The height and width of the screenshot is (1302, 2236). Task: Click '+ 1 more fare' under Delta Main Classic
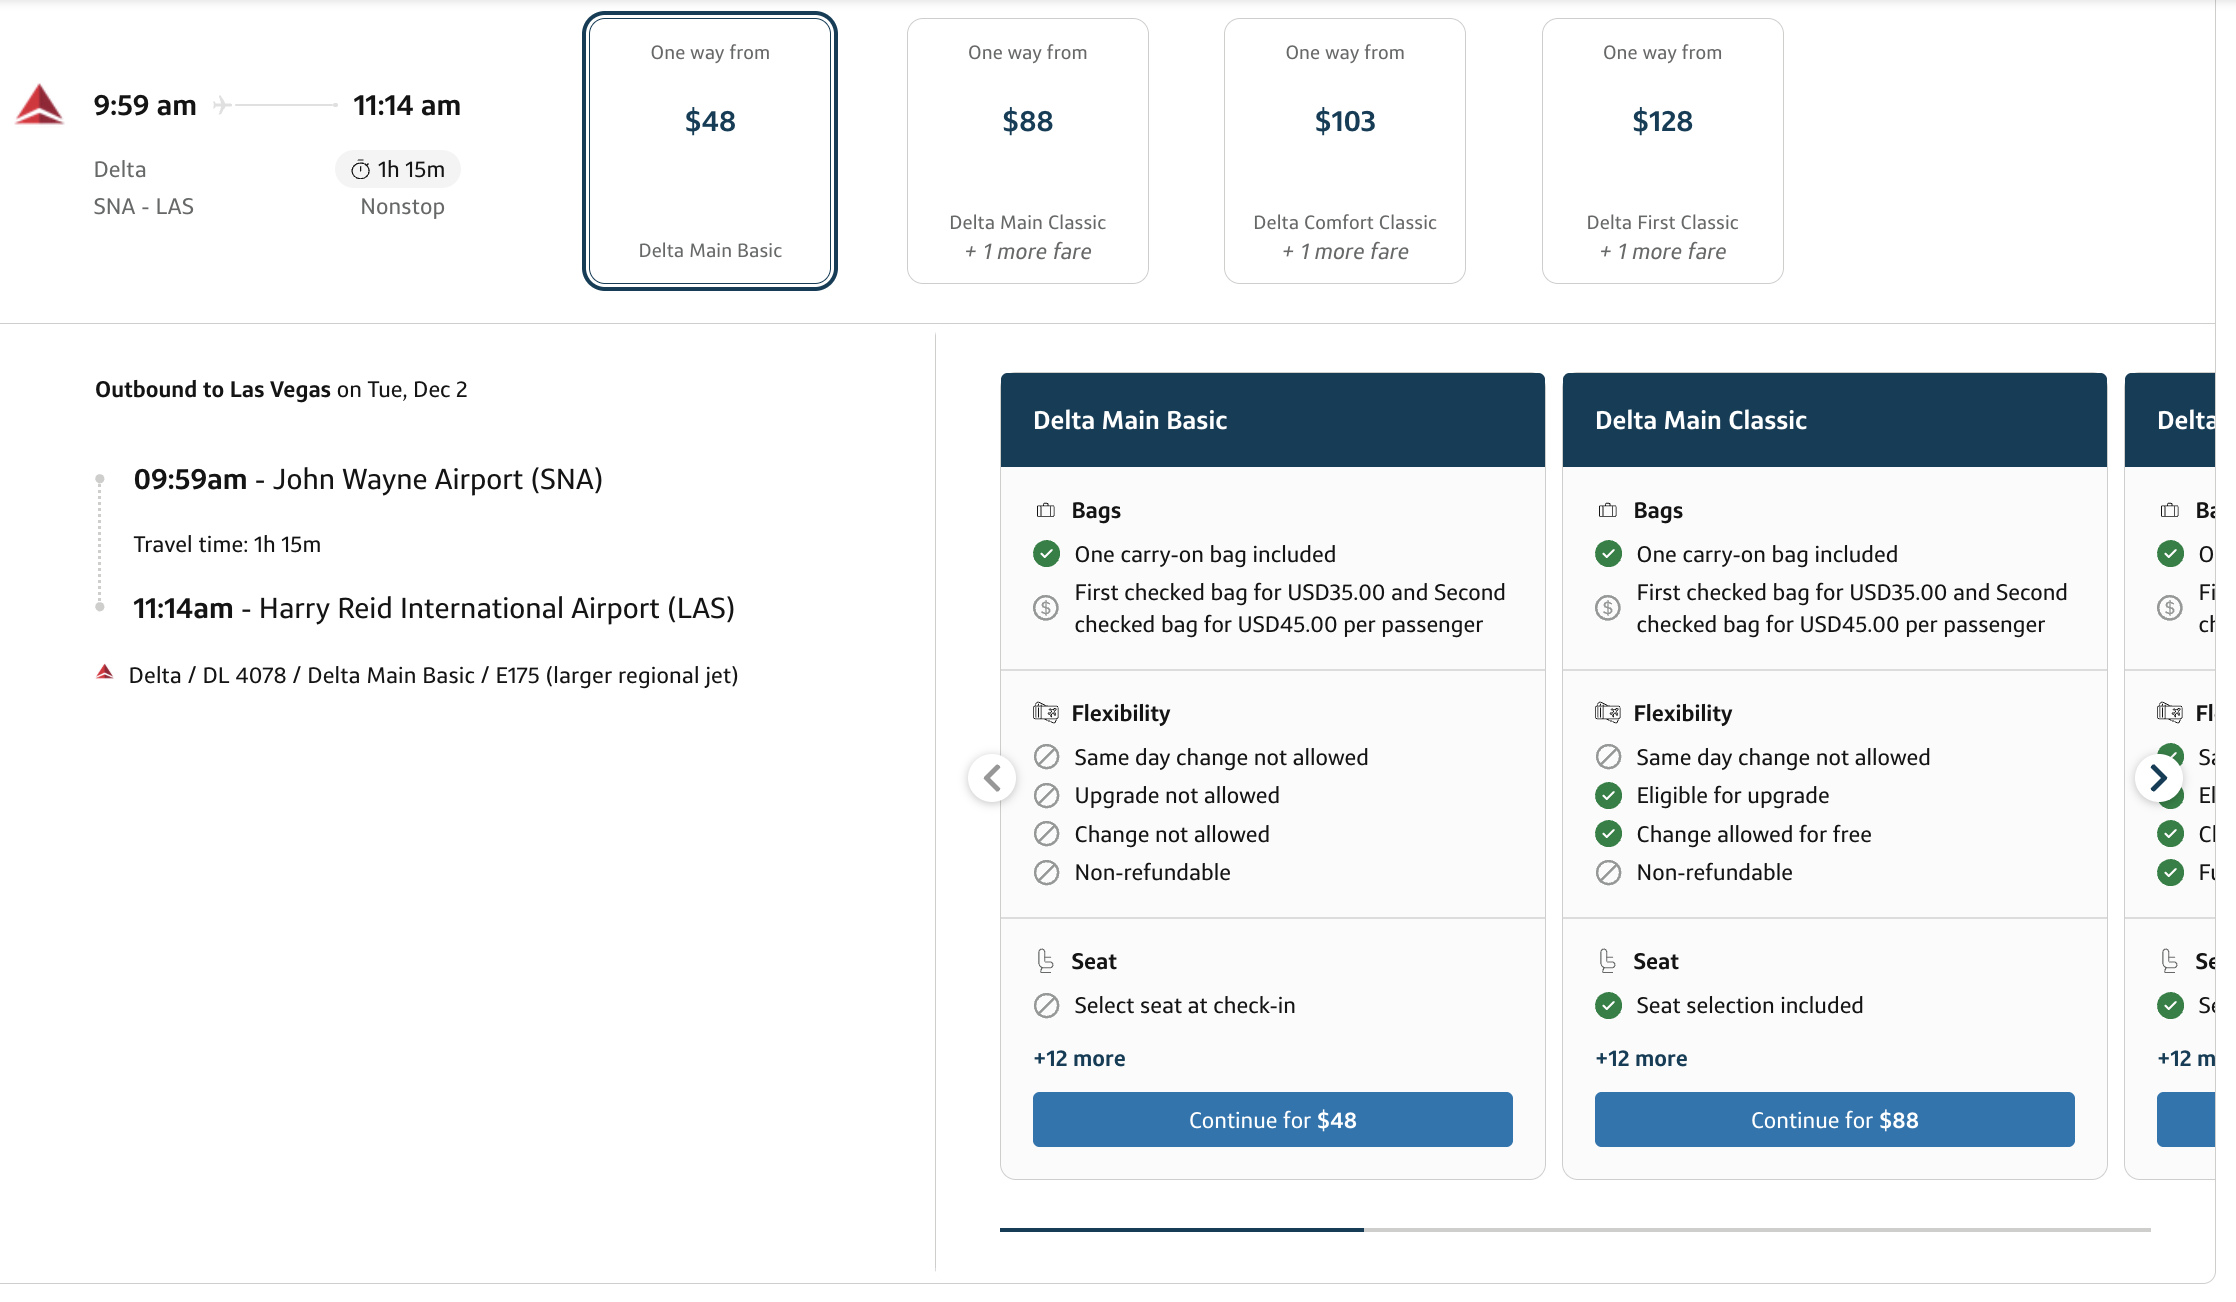coord(1027,252)
